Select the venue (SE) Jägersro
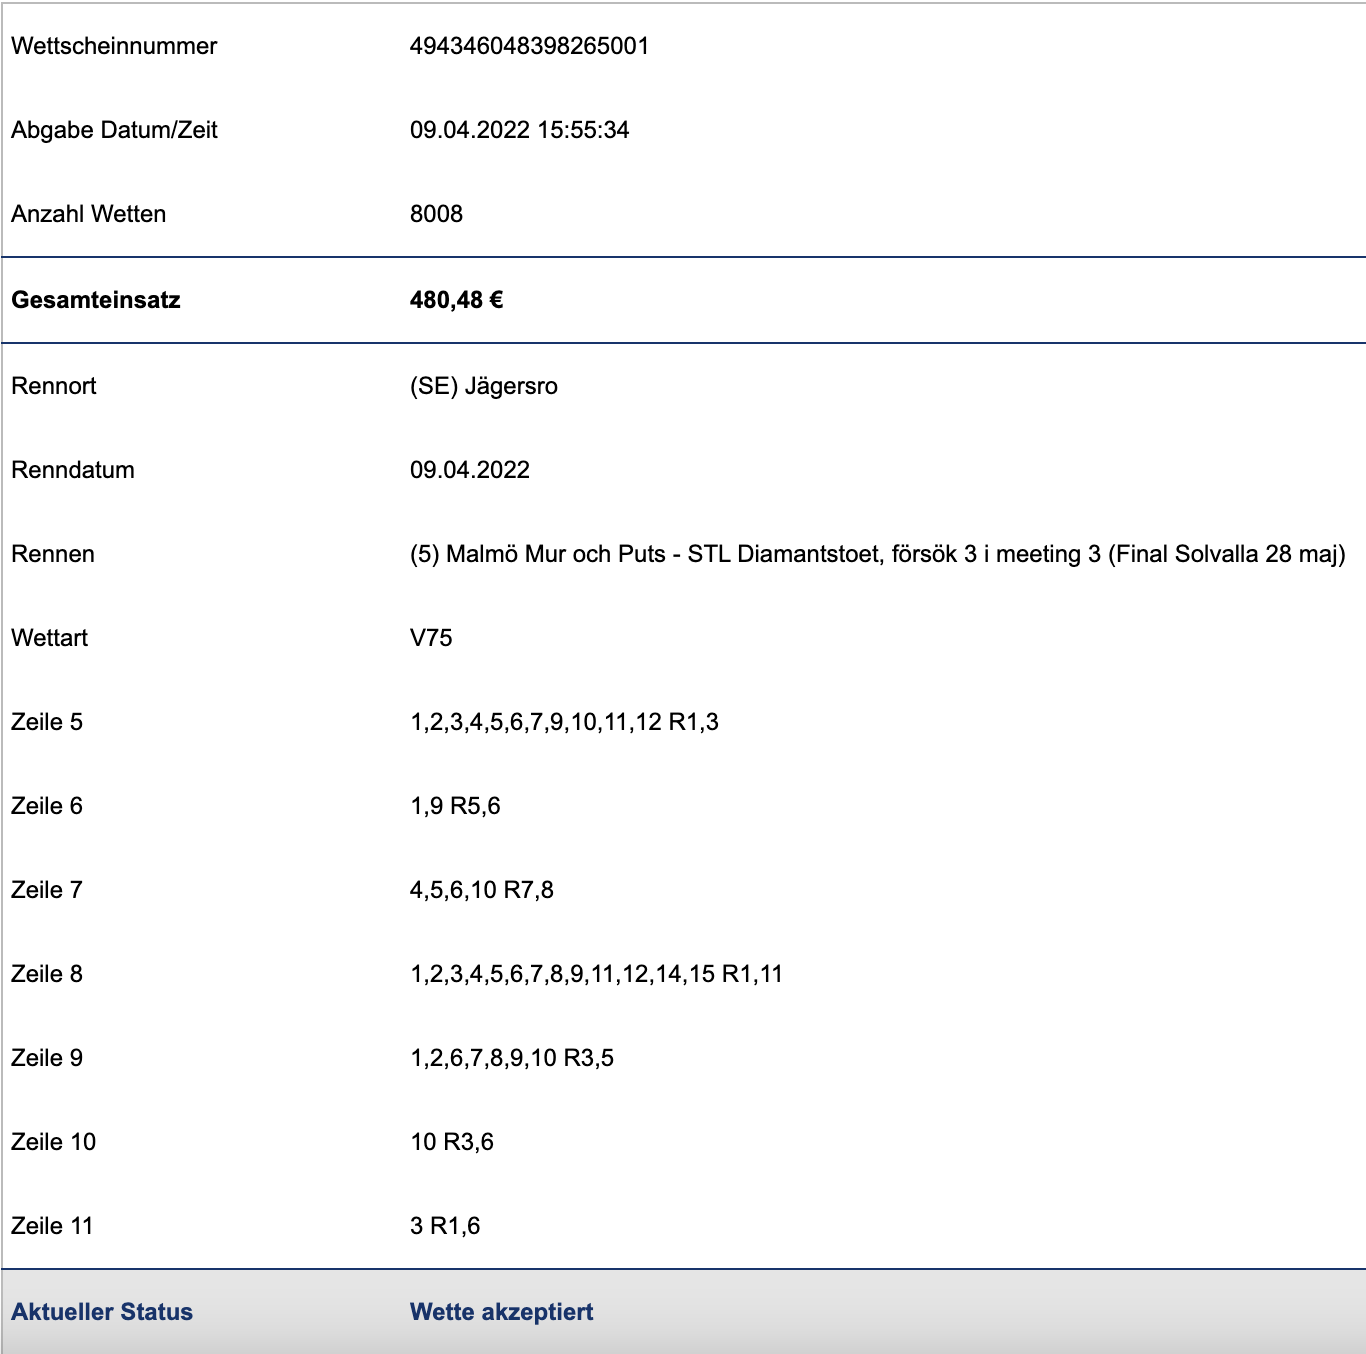 coord(484,386)
